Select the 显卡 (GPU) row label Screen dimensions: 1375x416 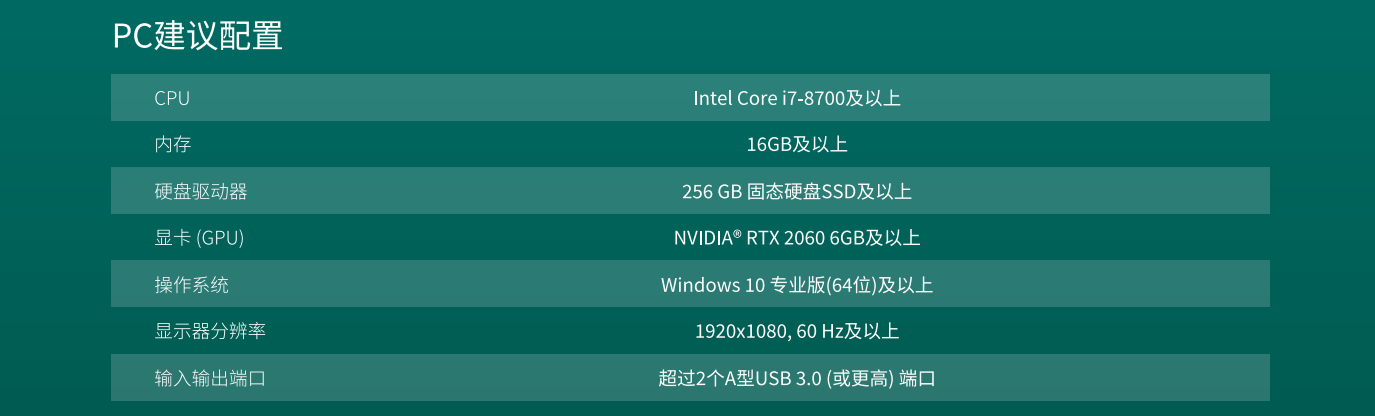coord(199,238)
